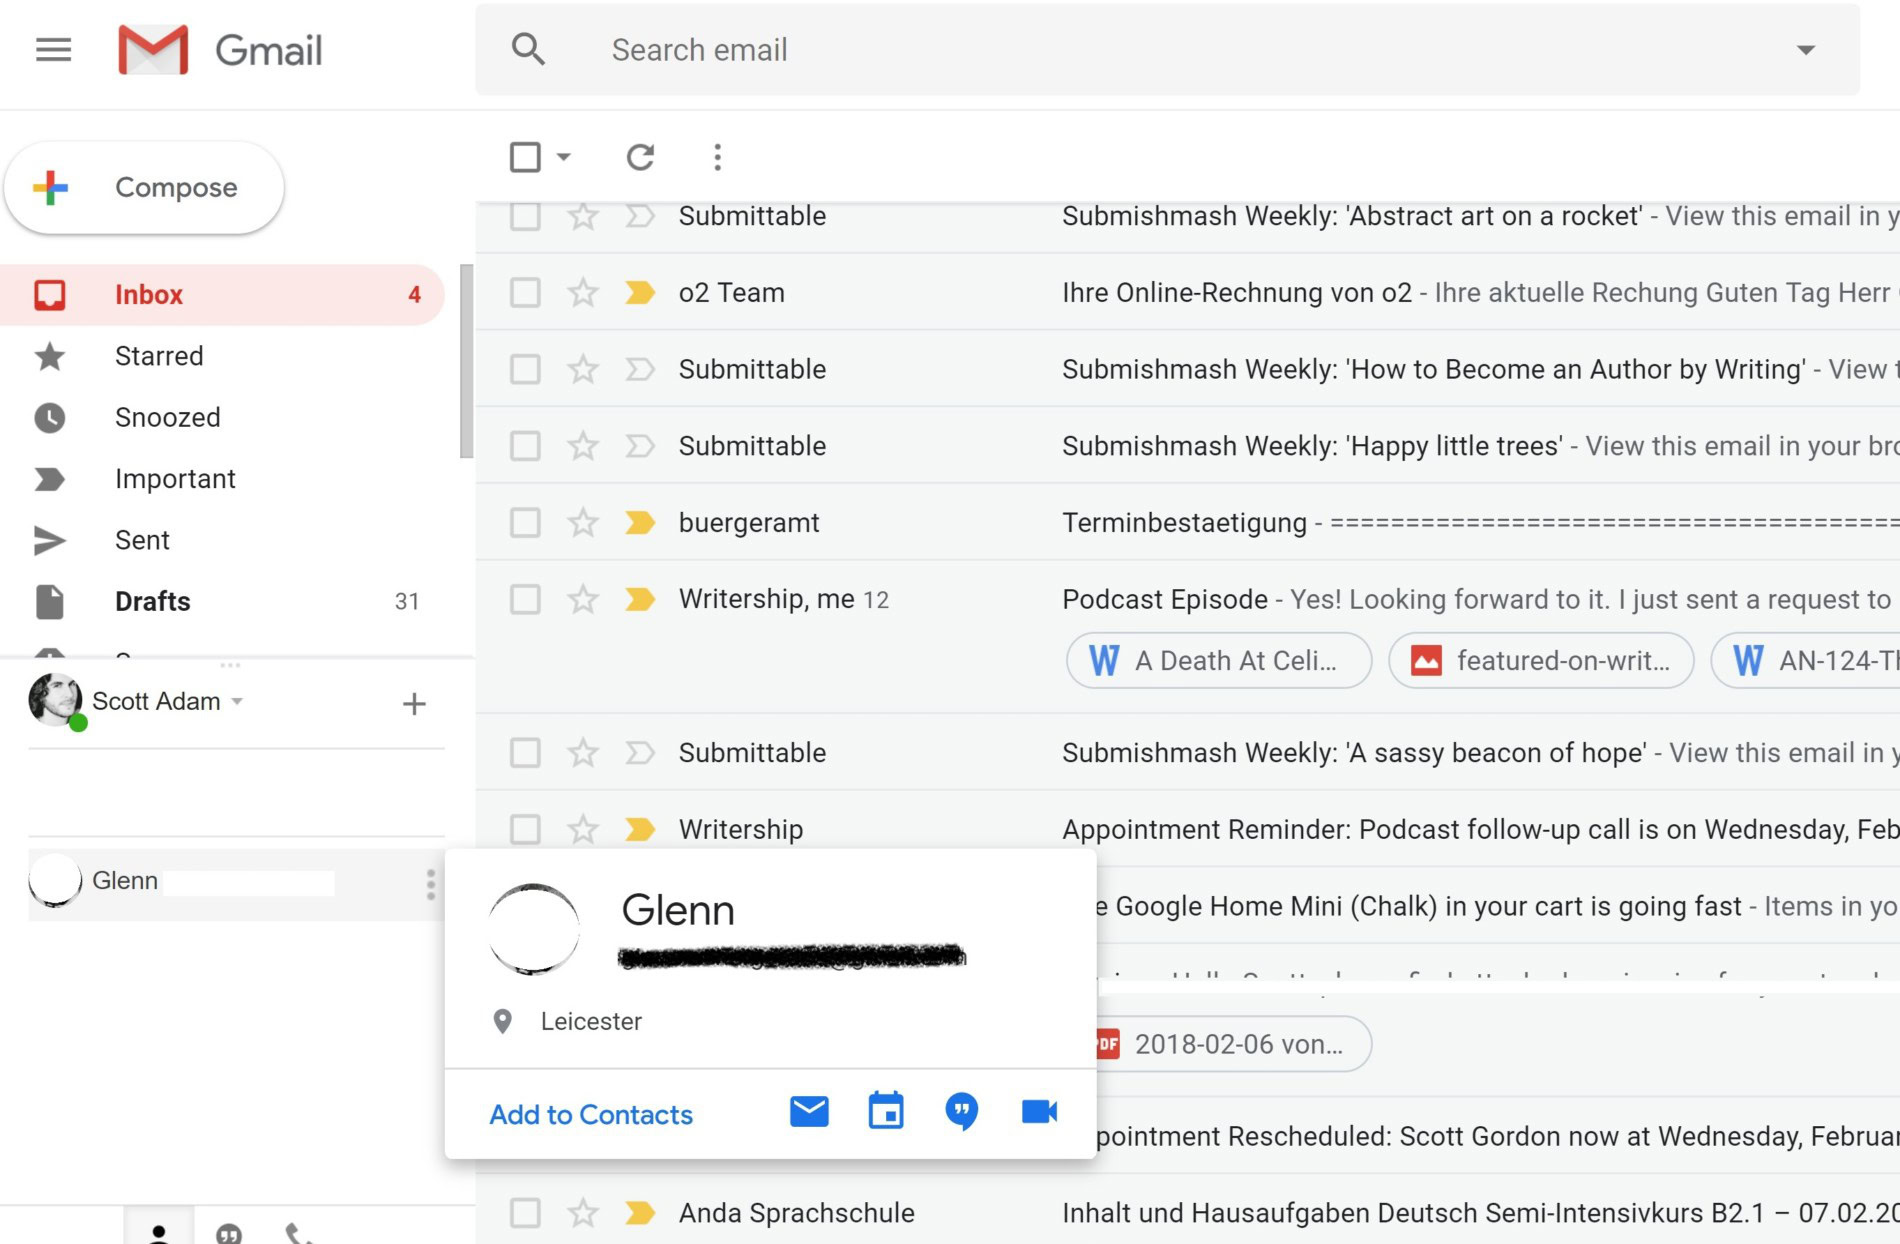The image size is (1900, 1244).
Task: Start video call with Glenn
Action: (x=1039, y=1111)
